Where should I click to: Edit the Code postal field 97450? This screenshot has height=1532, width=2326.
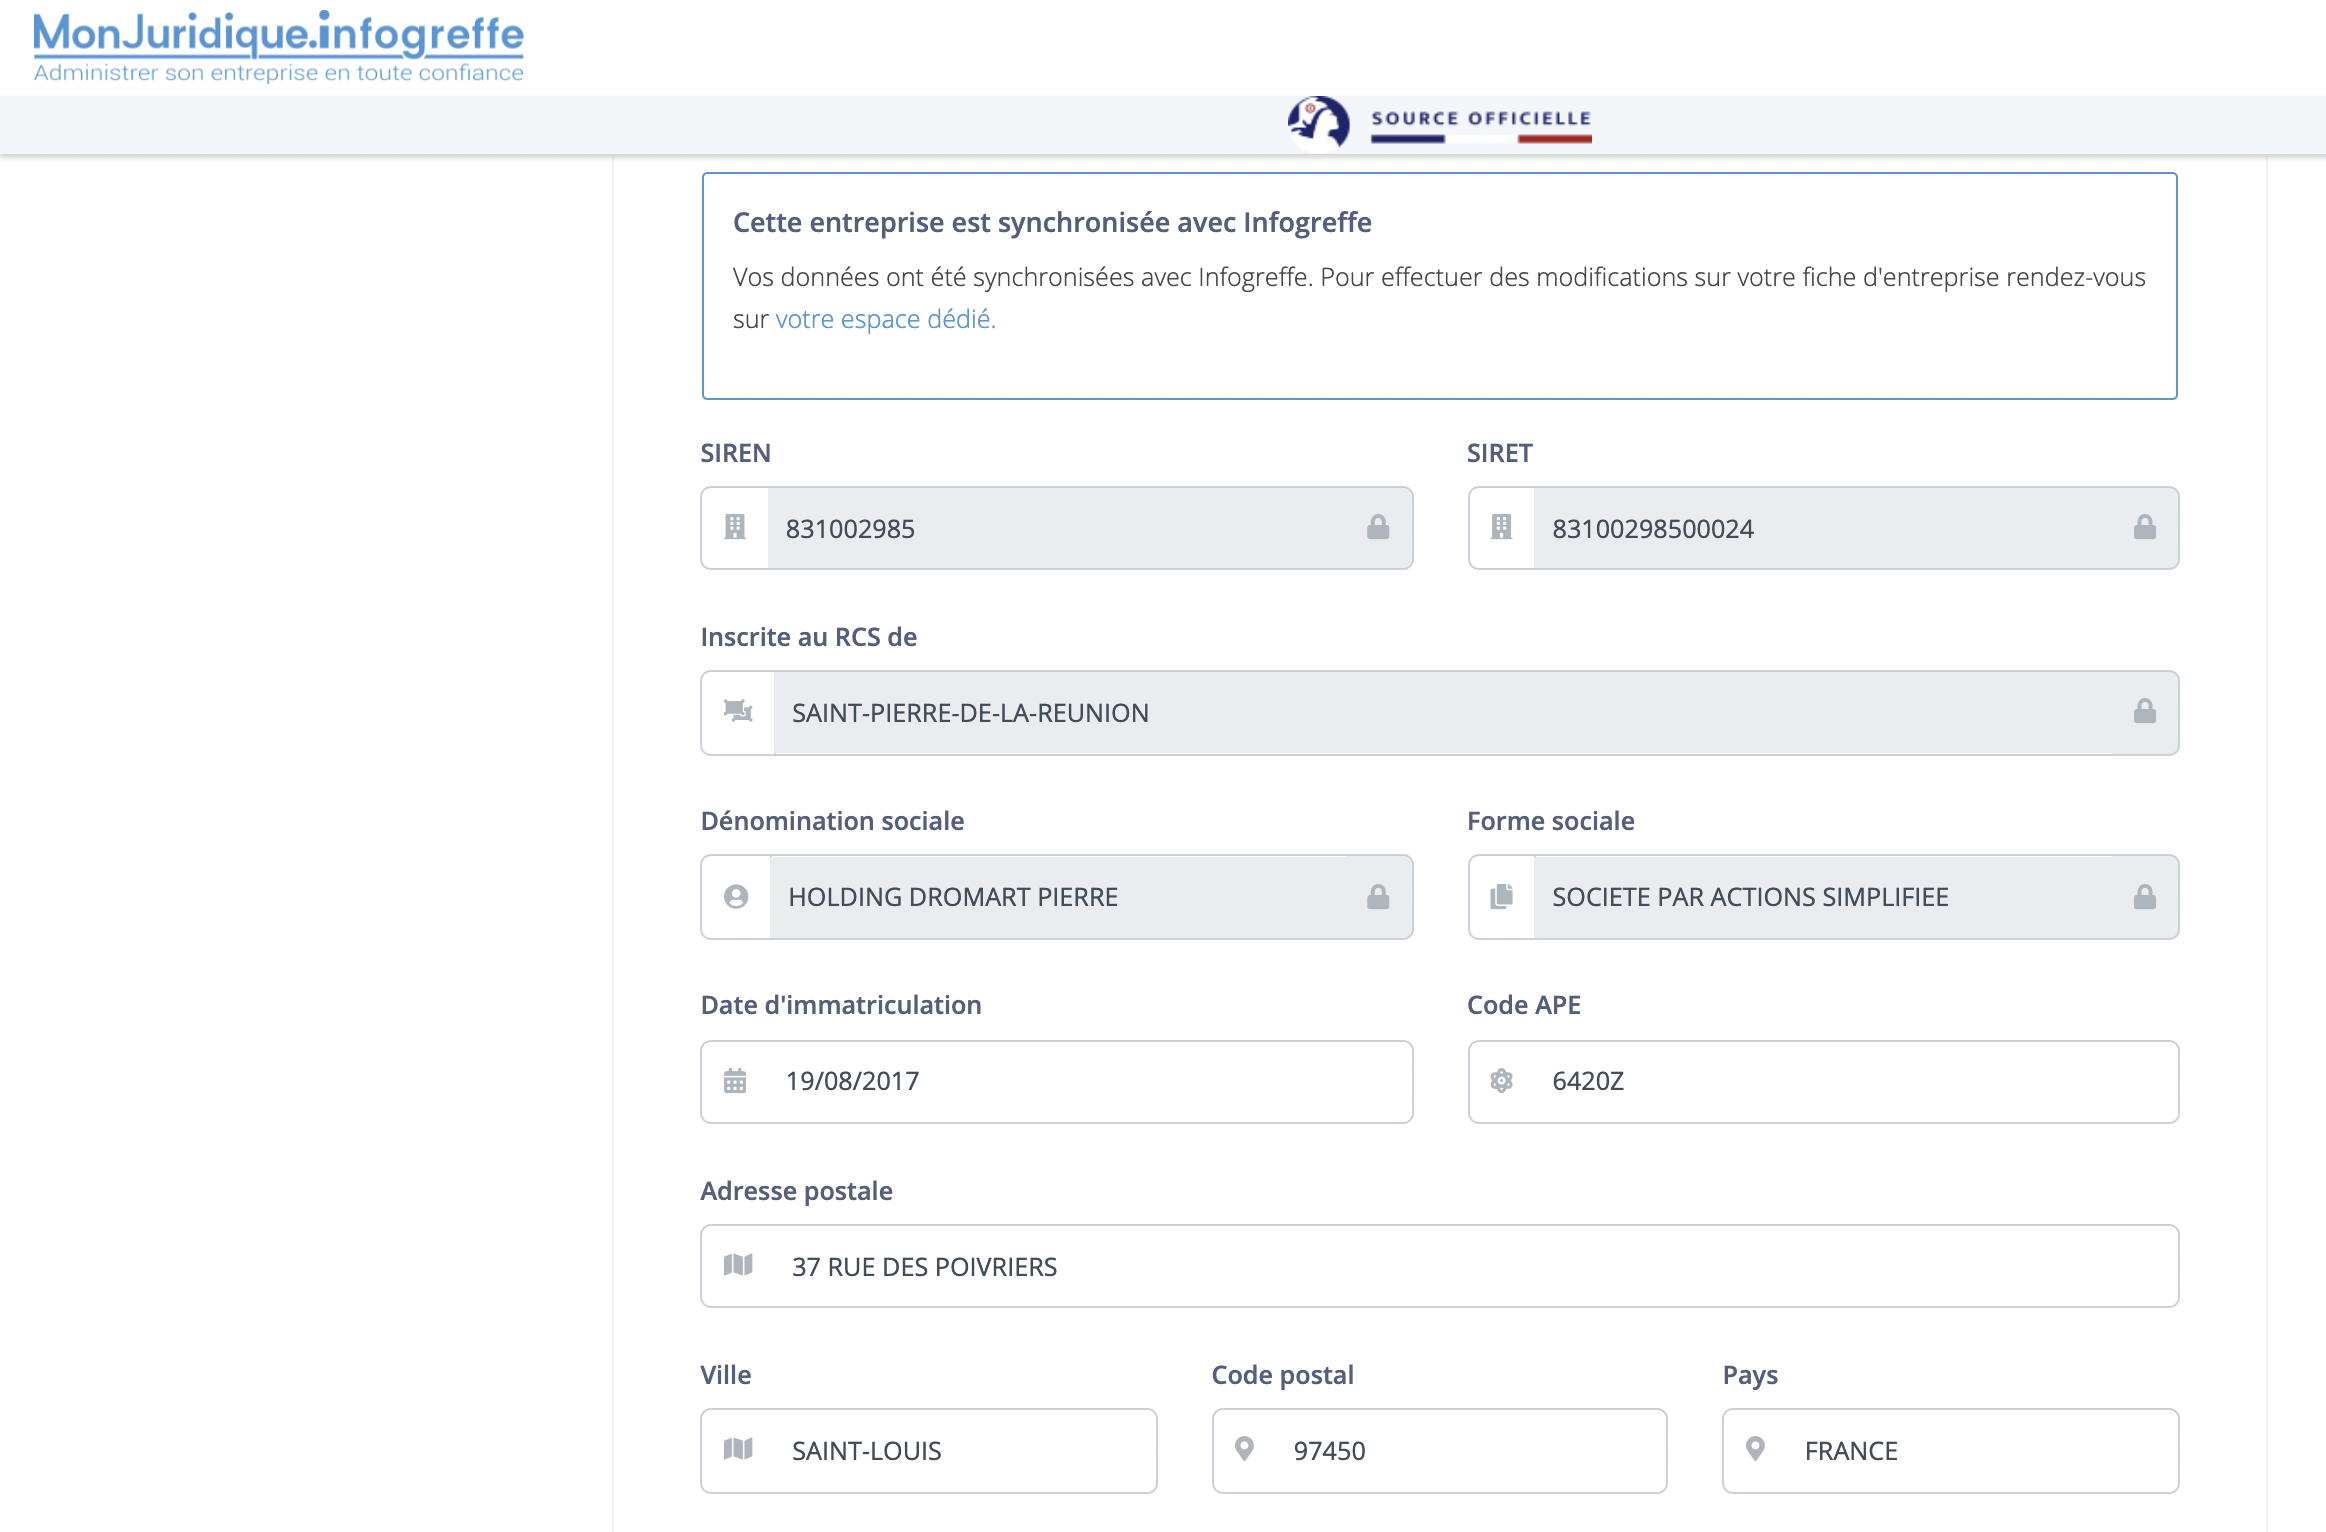pyautogui.click(x=1439, y=1451)
